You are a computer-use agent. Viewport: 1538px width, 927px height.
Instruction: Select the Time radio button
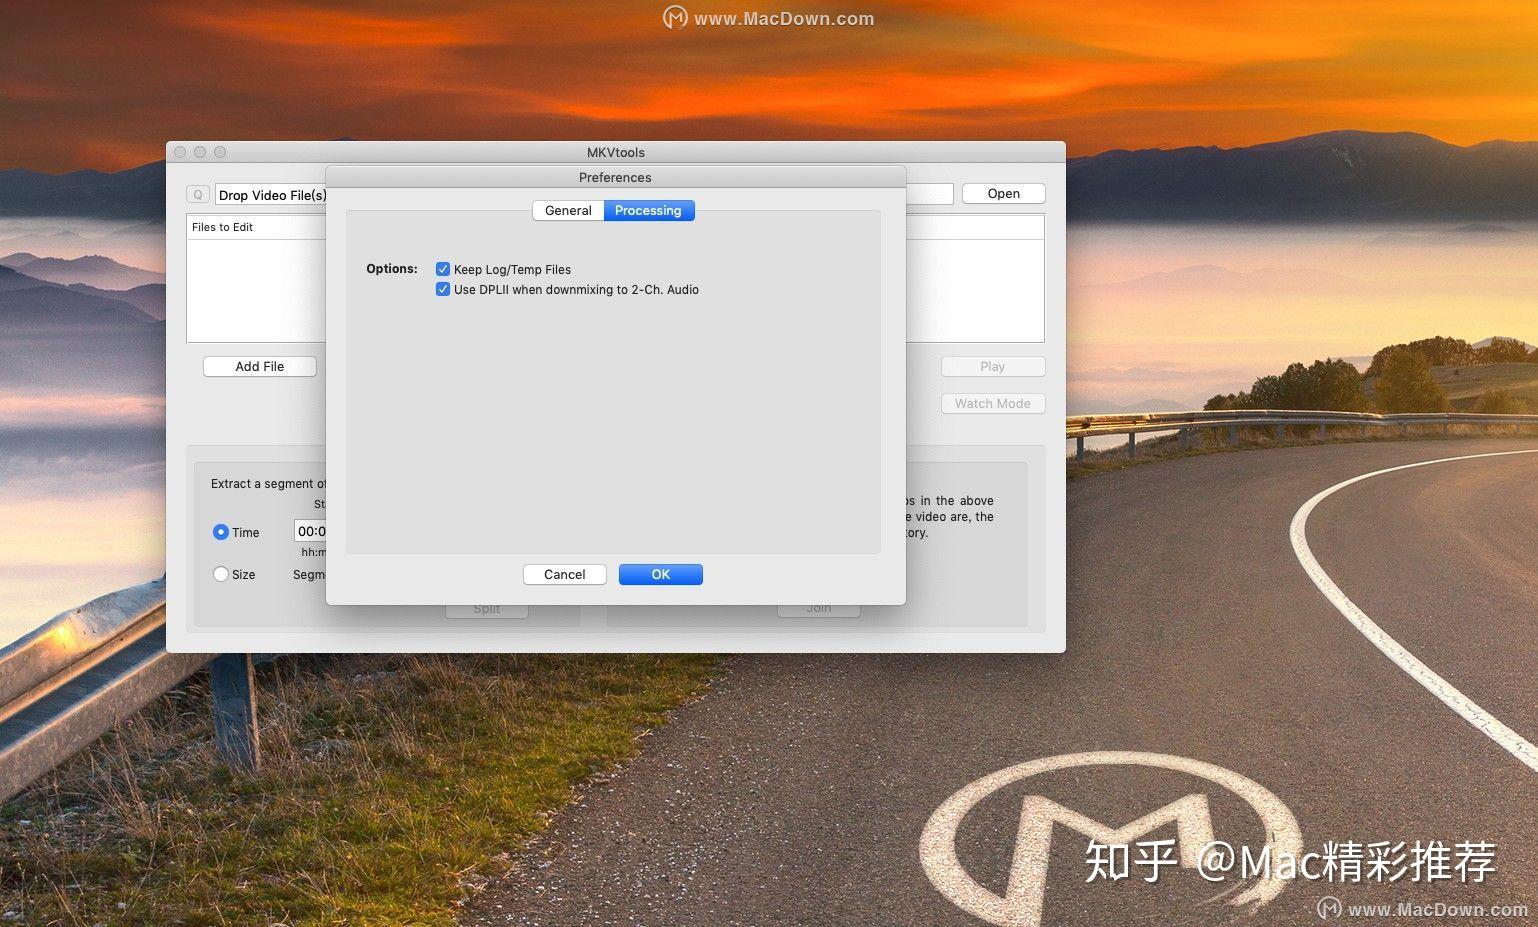[x=221, y=532]
